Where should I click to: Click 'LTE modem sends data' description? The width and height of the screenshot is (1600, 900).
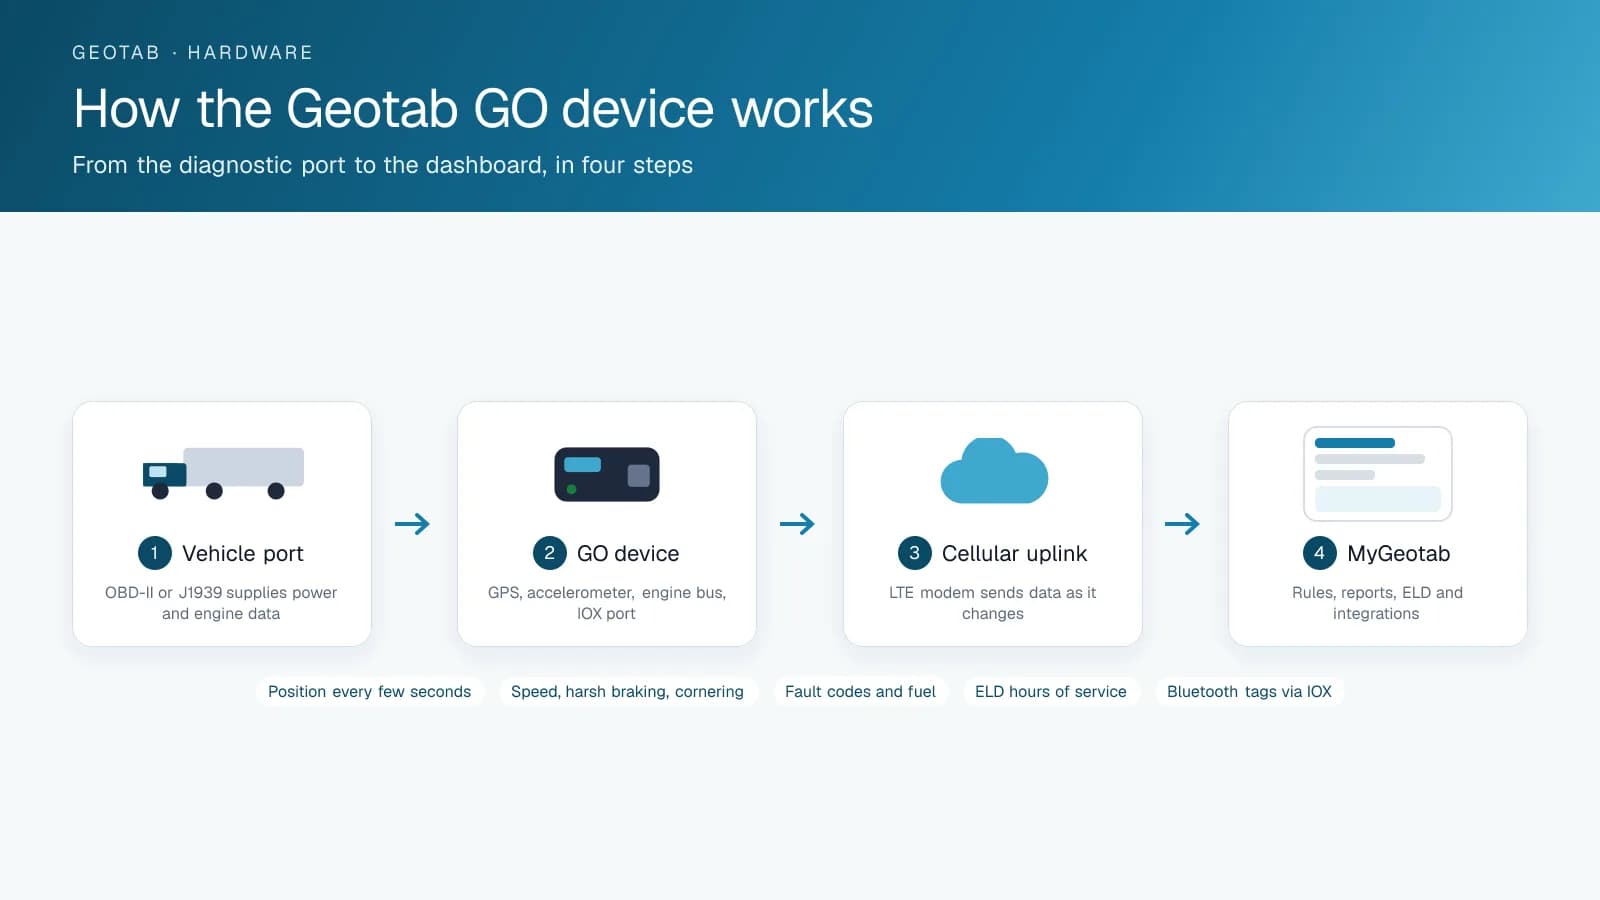coord(992,603)
